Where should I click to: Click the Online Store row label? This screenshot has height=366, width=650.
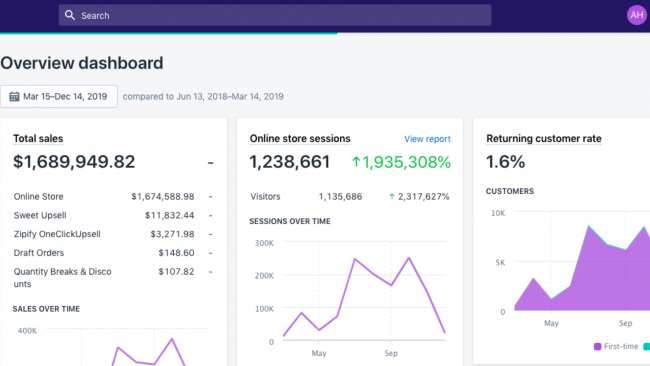coord(39,196)
